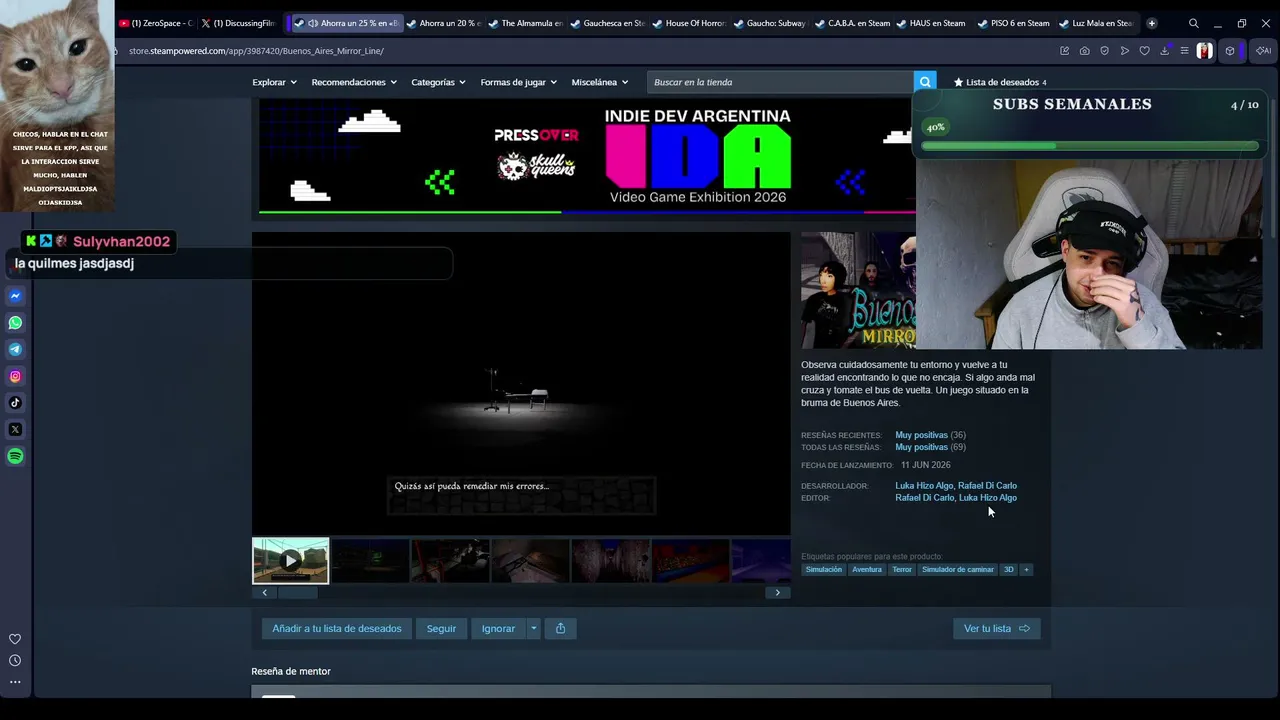Click the player/send arrow icon in the address bar
The image size is (1280, 720).
point(1124,51)
